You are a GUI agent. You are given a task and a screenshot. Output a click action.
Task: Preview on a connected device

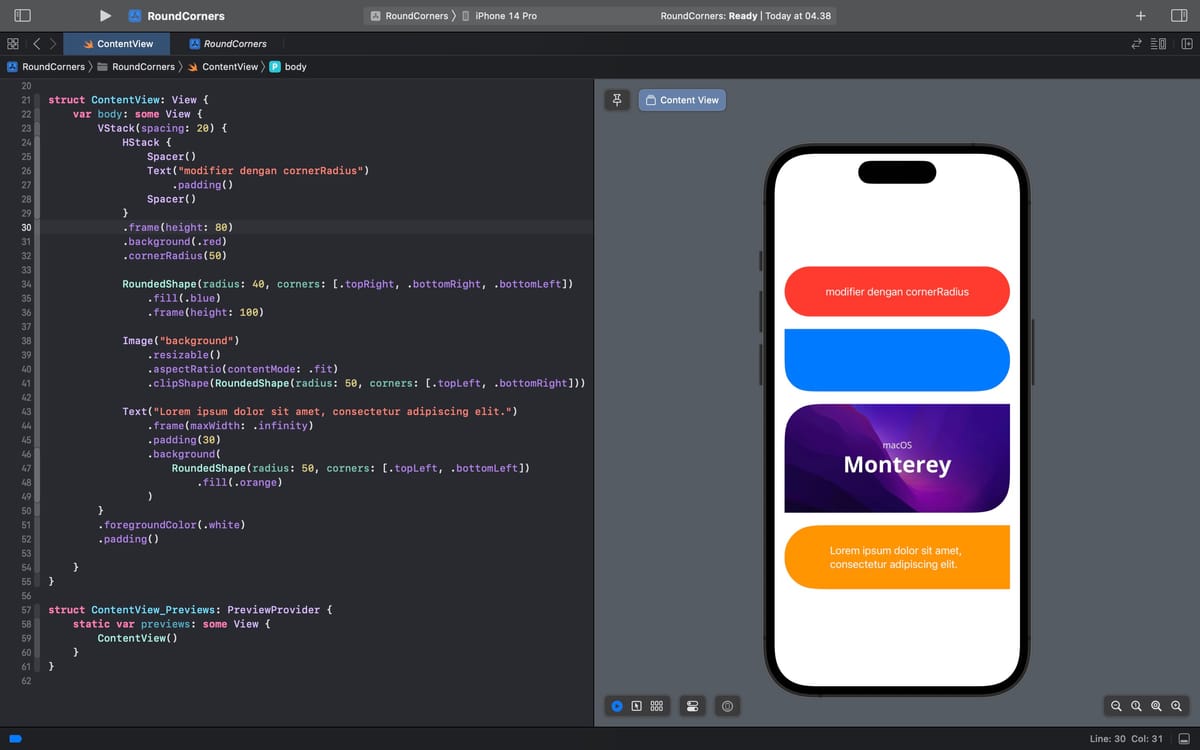point(727,706)
